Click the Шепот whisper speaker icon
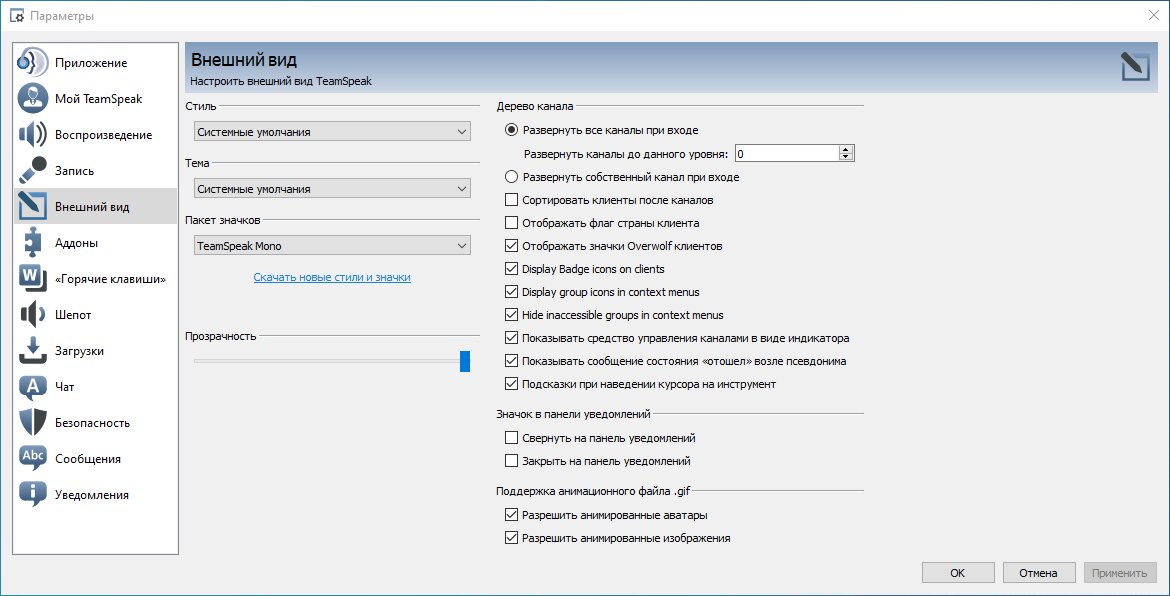The width and height of the screenshot is (1170, 596). tap(33, 314)
